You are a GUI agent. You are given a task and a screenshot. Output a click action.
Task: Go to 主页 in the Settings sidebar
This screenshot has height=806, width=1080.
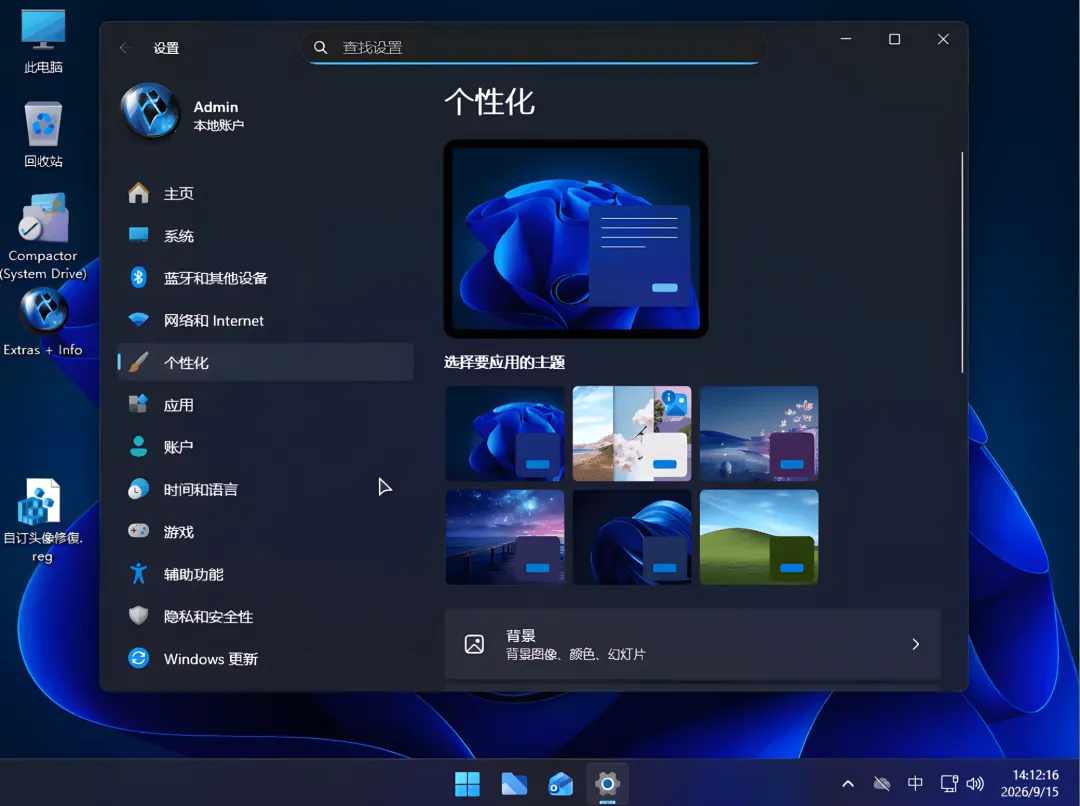266,194
